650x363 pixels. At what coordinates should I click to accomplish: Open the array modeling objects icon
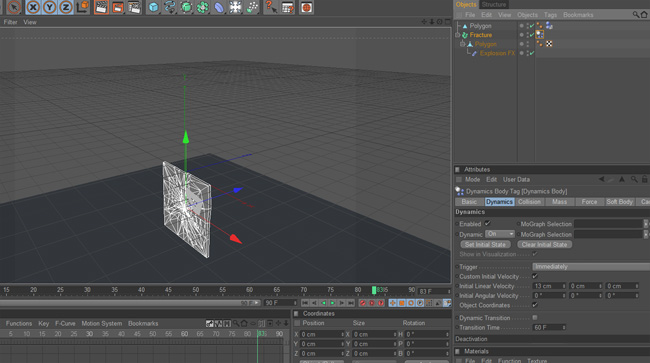click(203, 7)
